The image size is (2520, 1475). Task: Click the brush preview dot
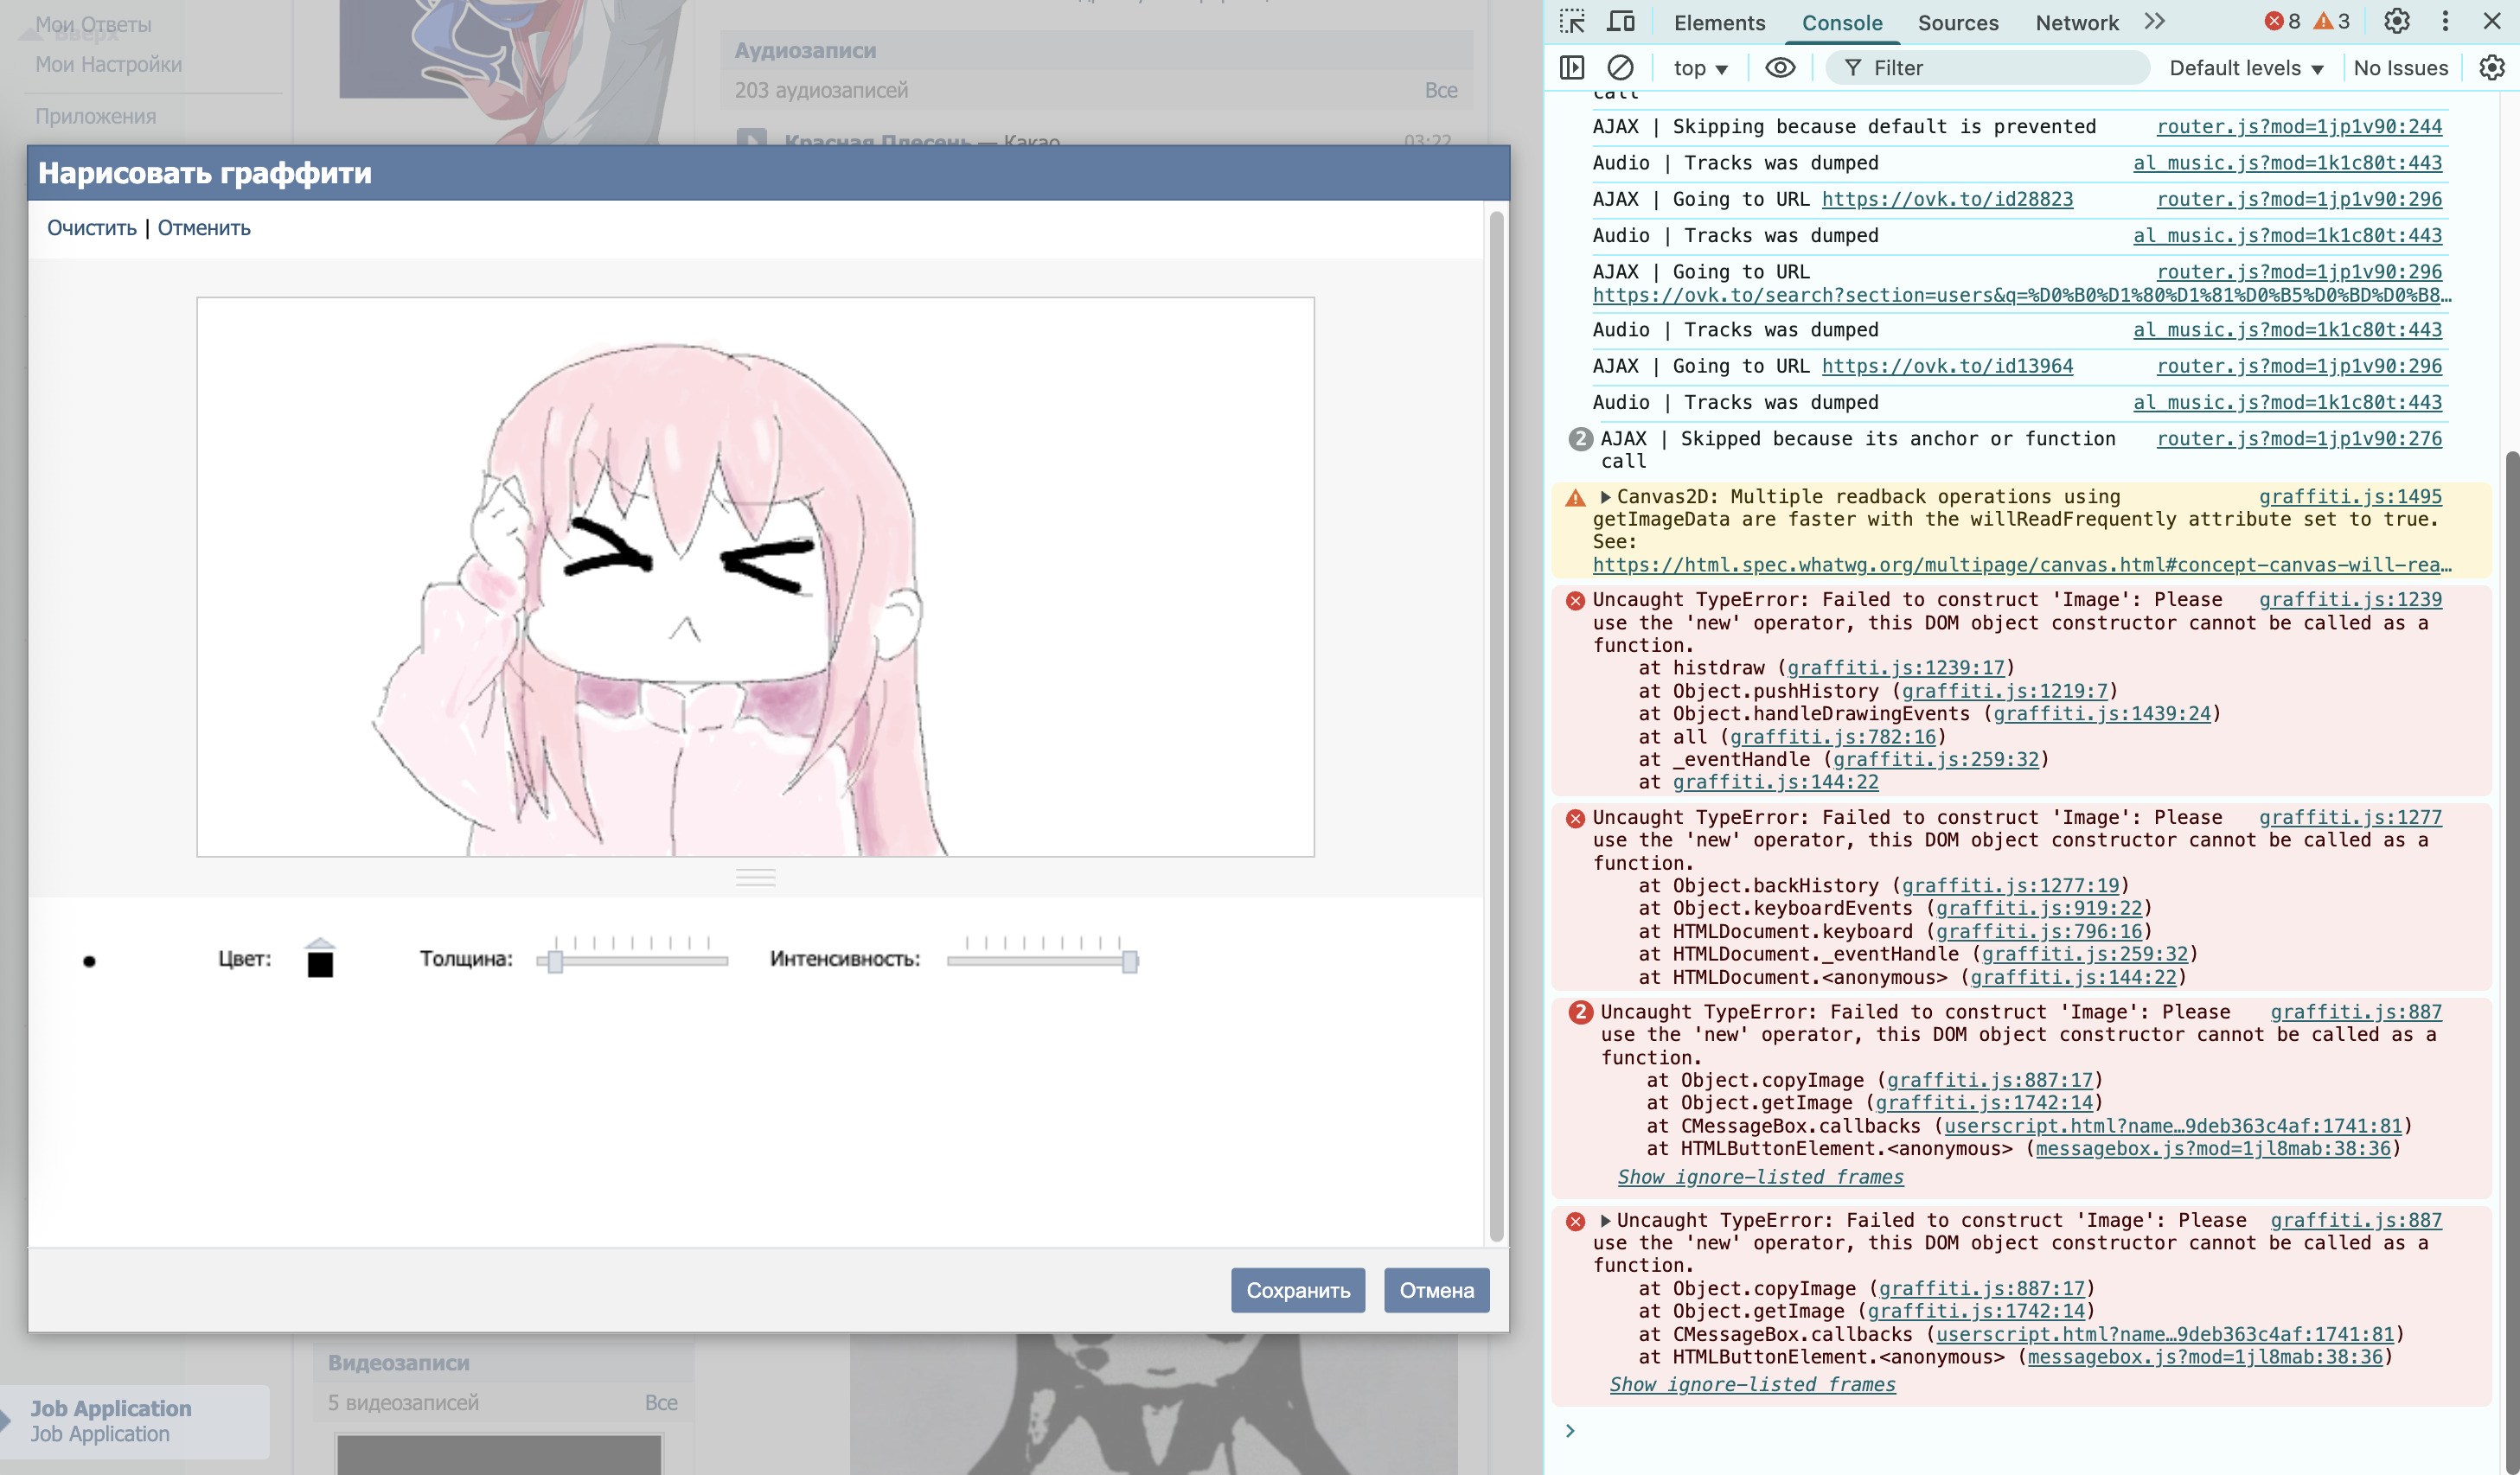[x=89, y=961]
